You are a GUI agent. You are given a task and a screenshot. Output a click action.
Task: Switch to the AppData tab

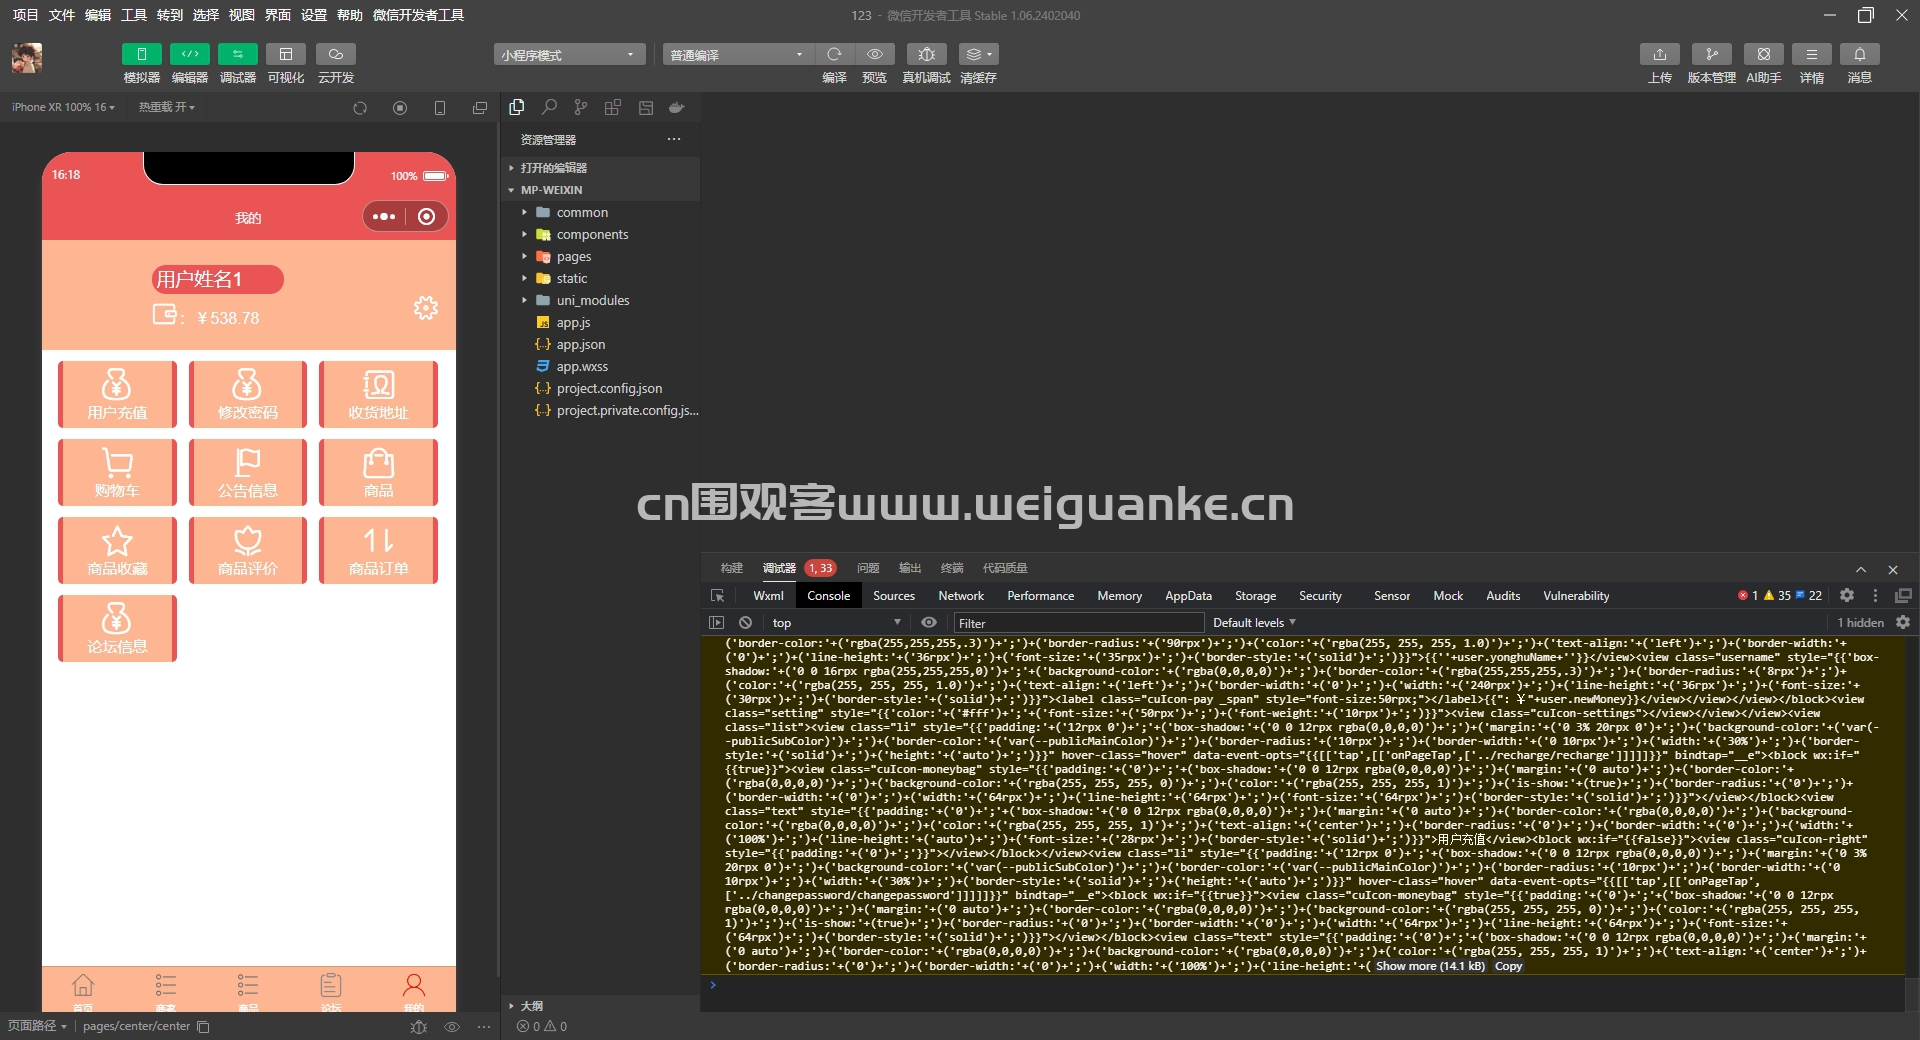(1188, 595)
